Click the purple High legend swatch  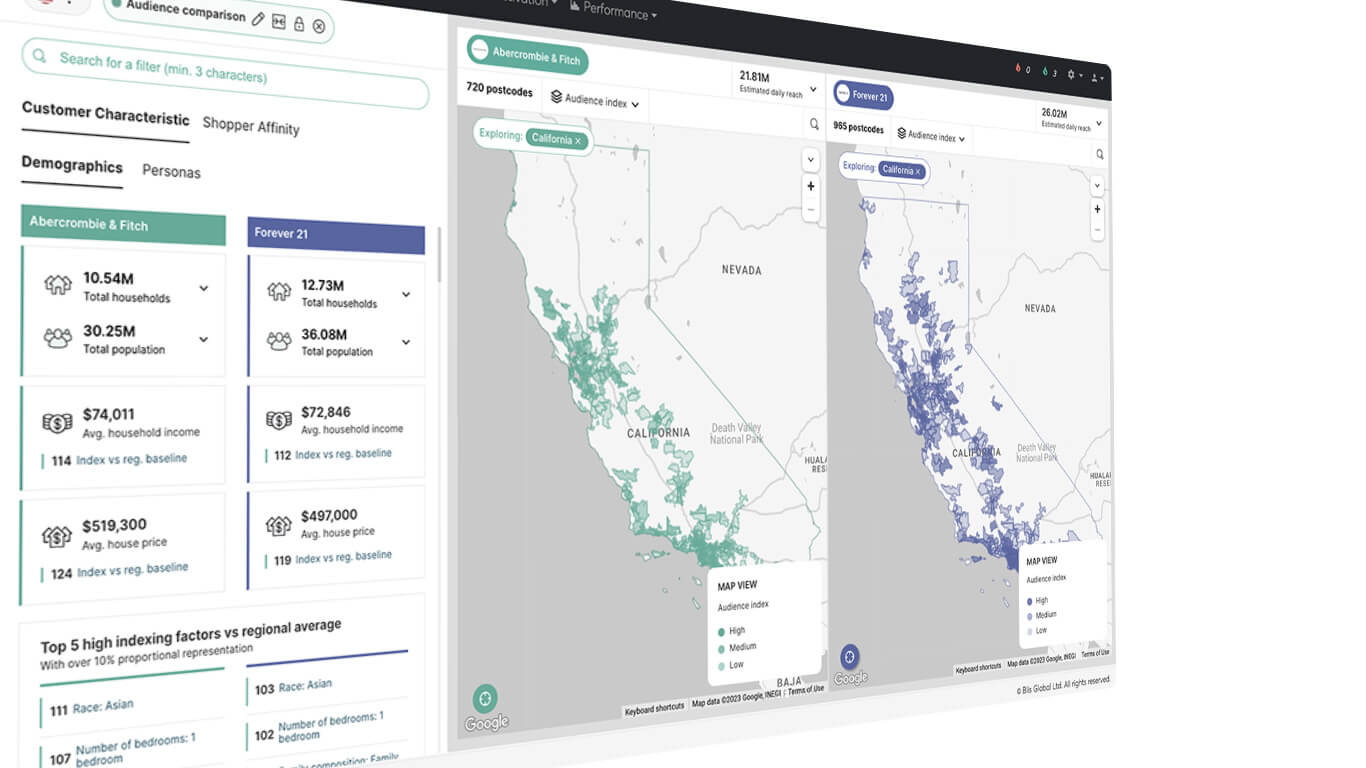coord(1029,602)
